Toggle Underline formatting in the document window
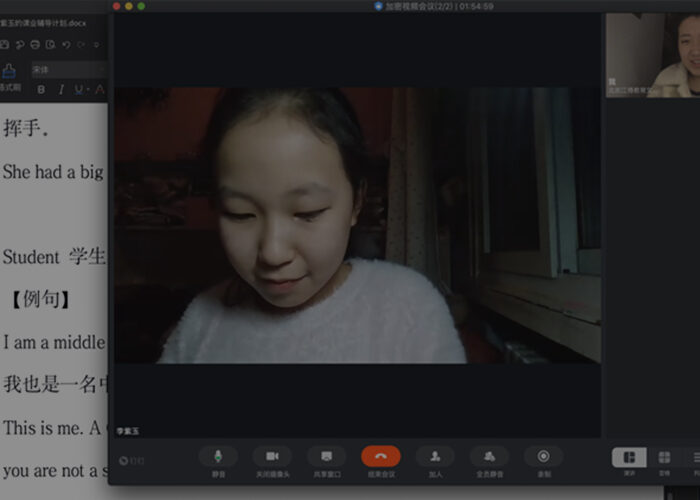 point(79,90)
